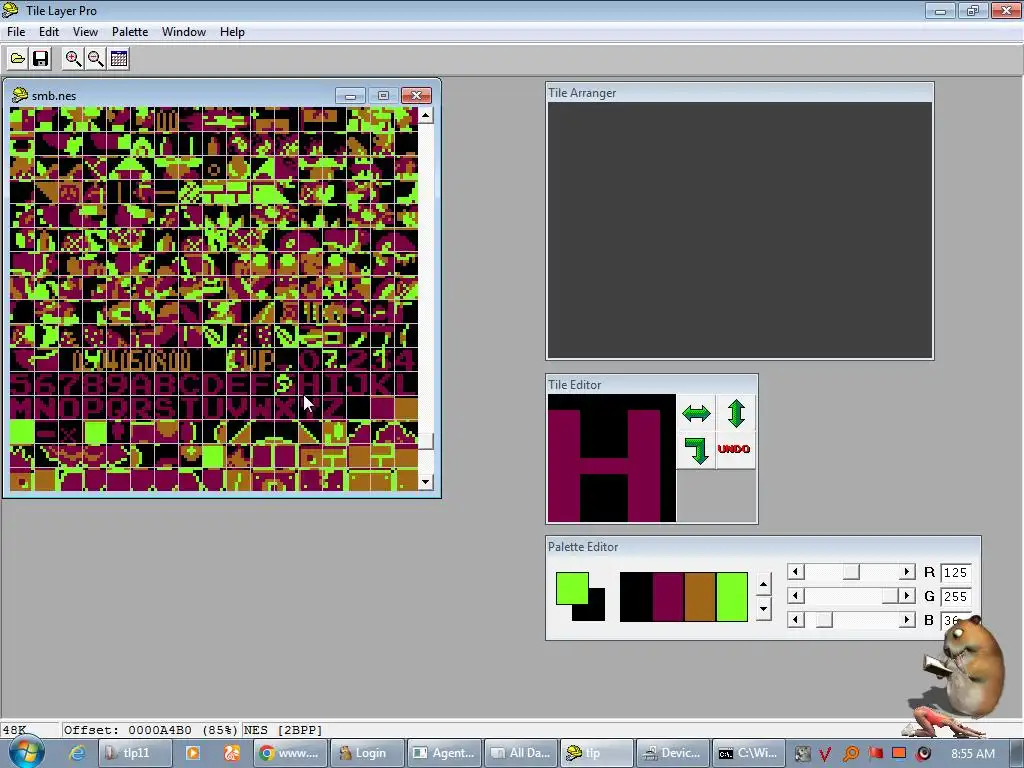Click the 8:55 AM taskbar clock
This screenshot has width=1024, height=768.
[x=972, y=754]
